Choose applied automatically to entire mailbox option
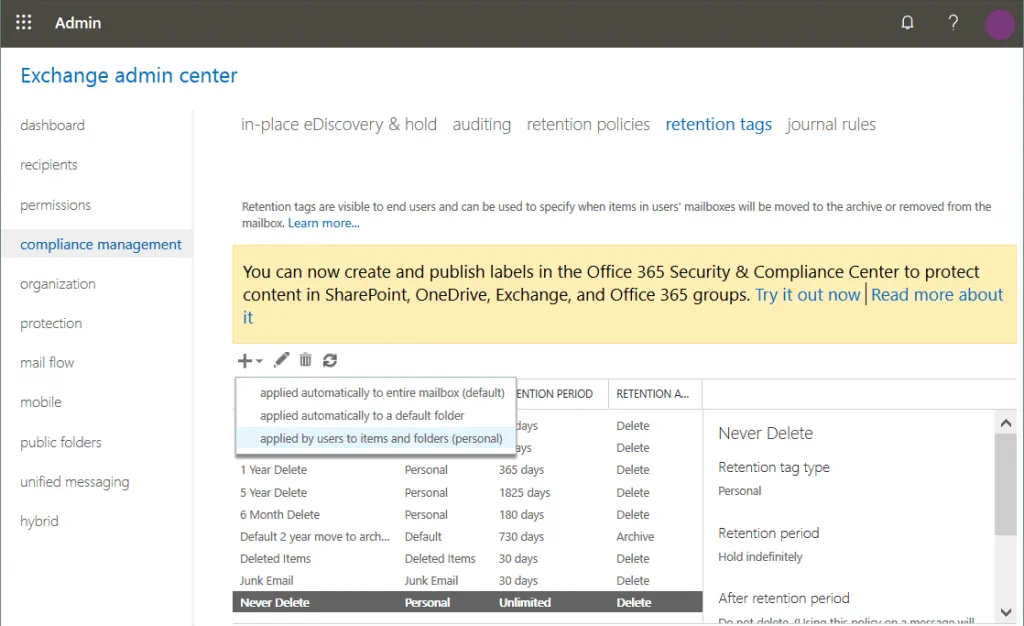 (382, 393)
